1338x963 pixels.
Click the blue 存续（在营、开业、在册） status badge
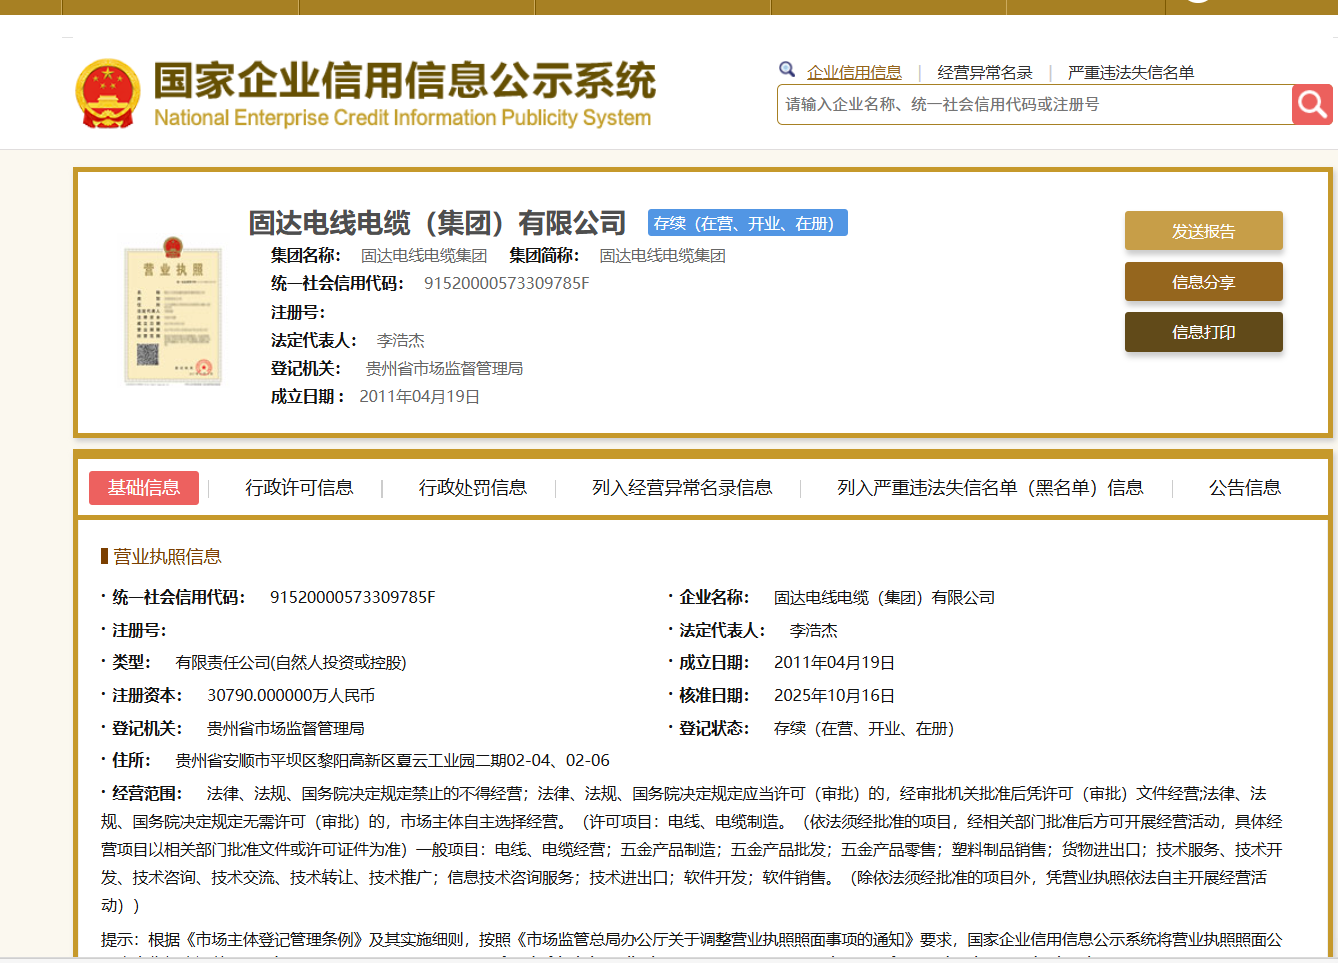tap(747, 223)
